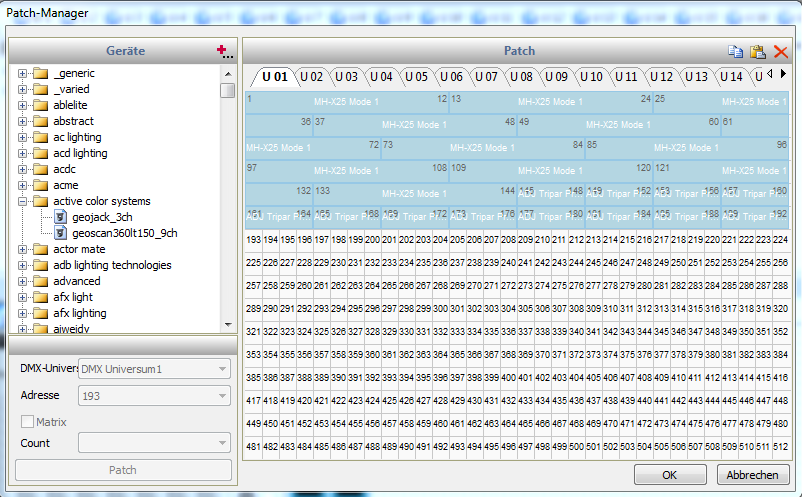Expand the ac lighting folder node

point(22,138)
